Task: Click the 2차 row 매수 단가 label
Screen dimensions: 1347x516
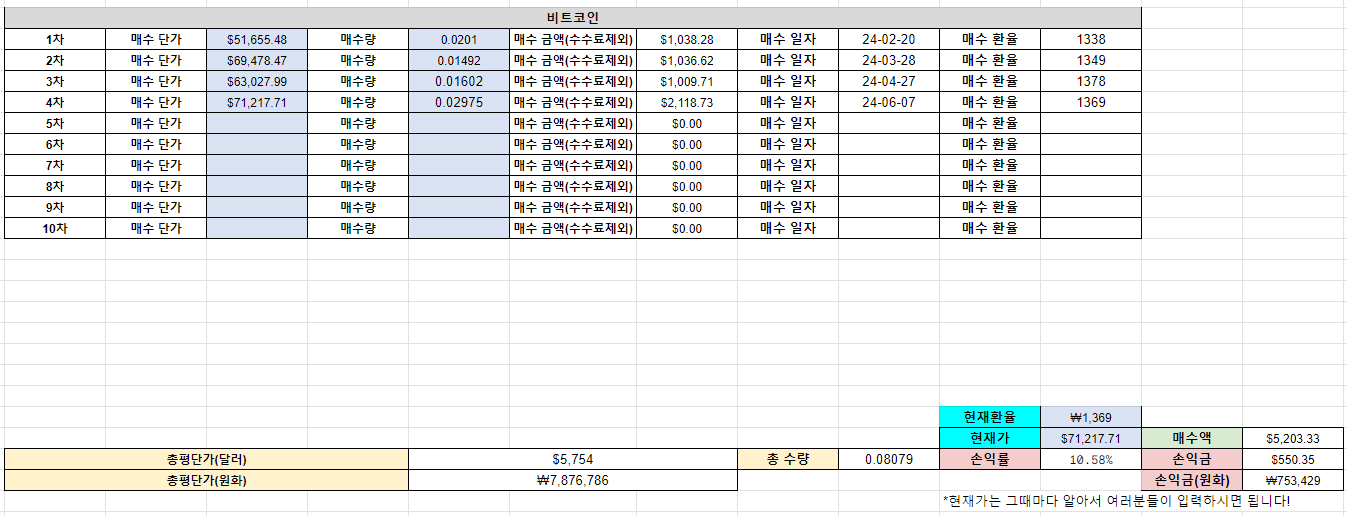Action: tap(156, 60)
